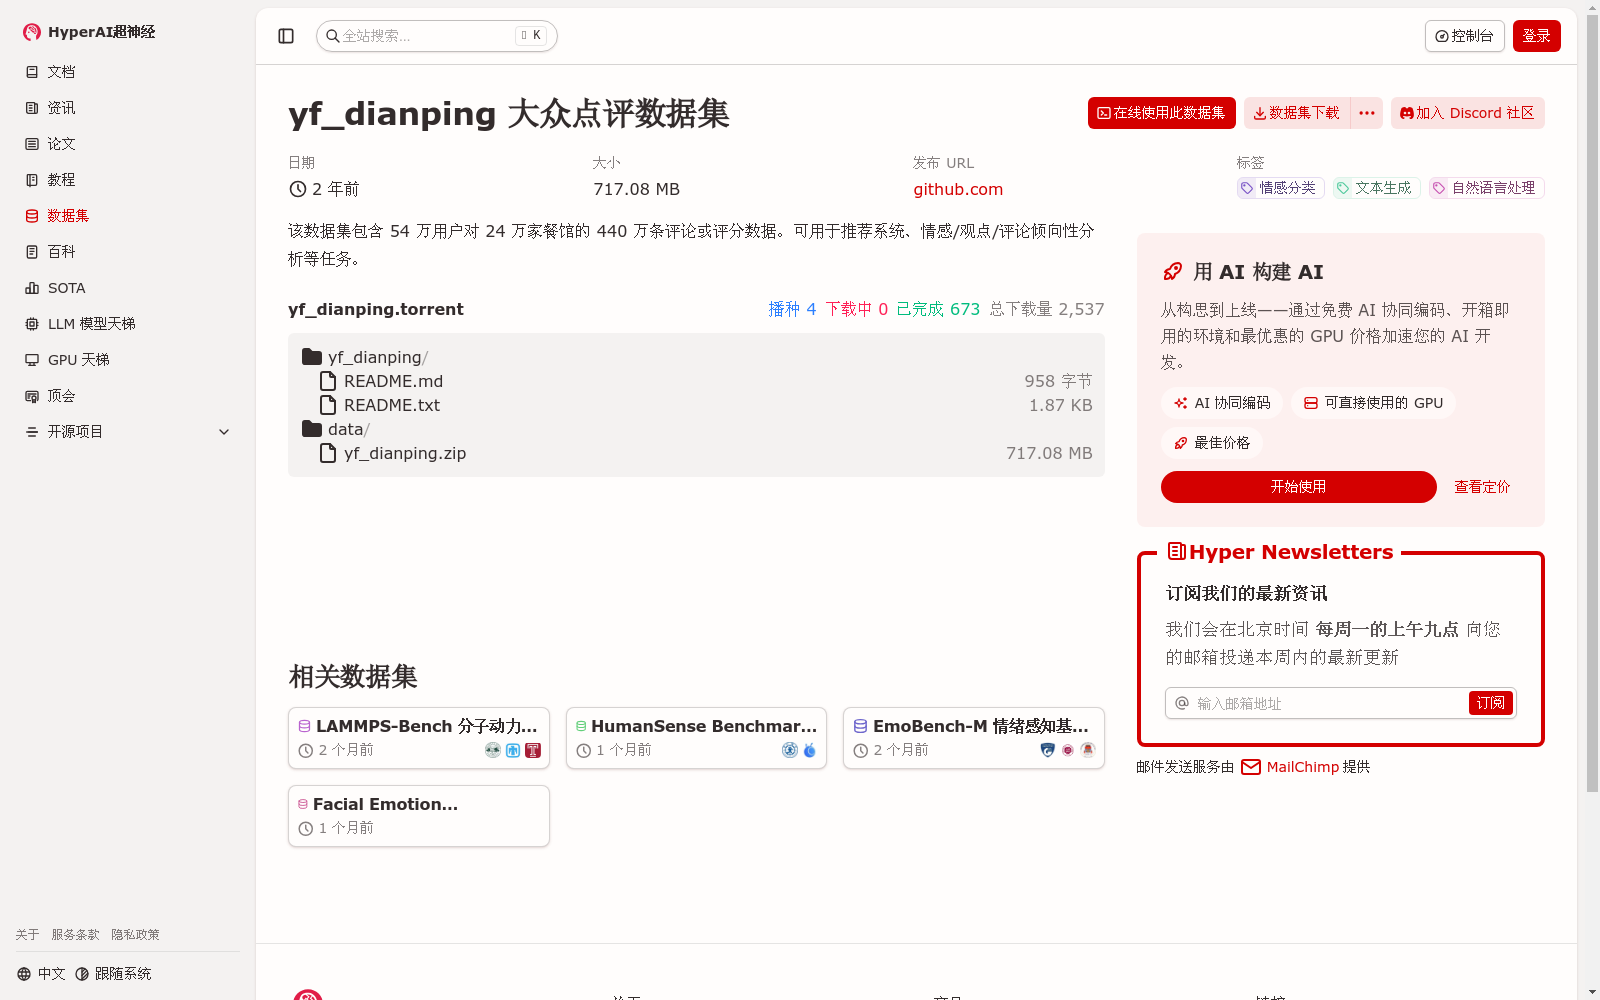Open the three-dots more options dropdown
Screen dimensions: 1600x1000
point(1367,113)
